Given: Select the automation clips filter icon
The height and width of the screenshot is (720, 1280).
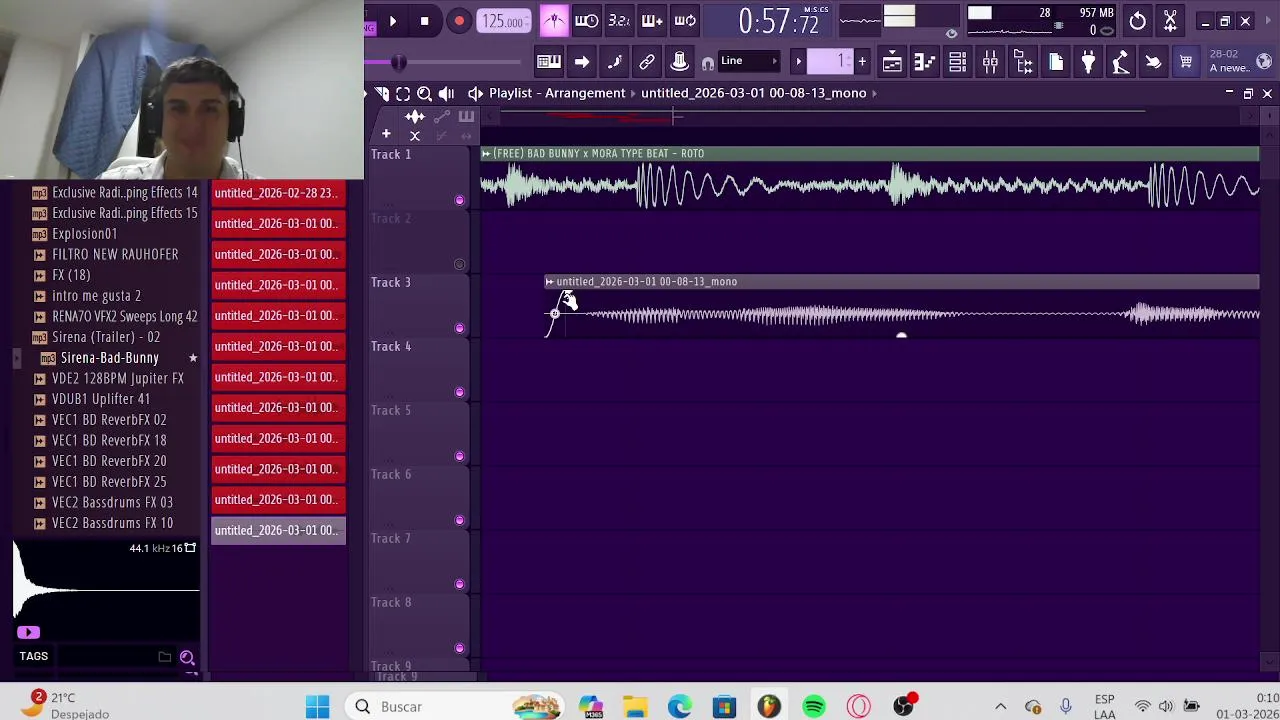Looking at the screenshot, I should [x=441, y=117].
